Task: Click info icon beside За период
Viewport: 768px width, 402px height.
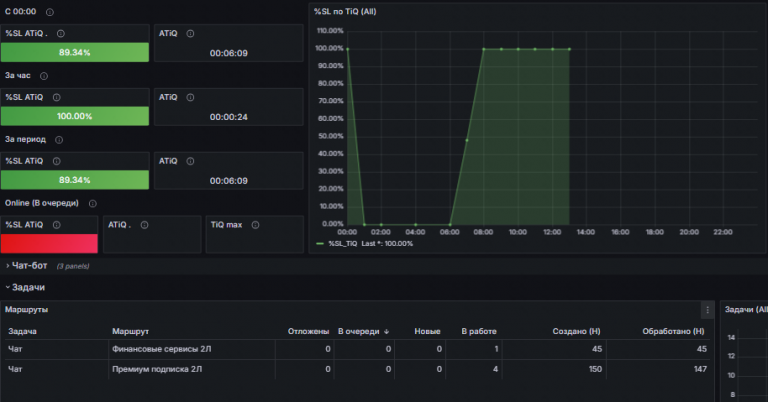Action: tap(59, 140)
